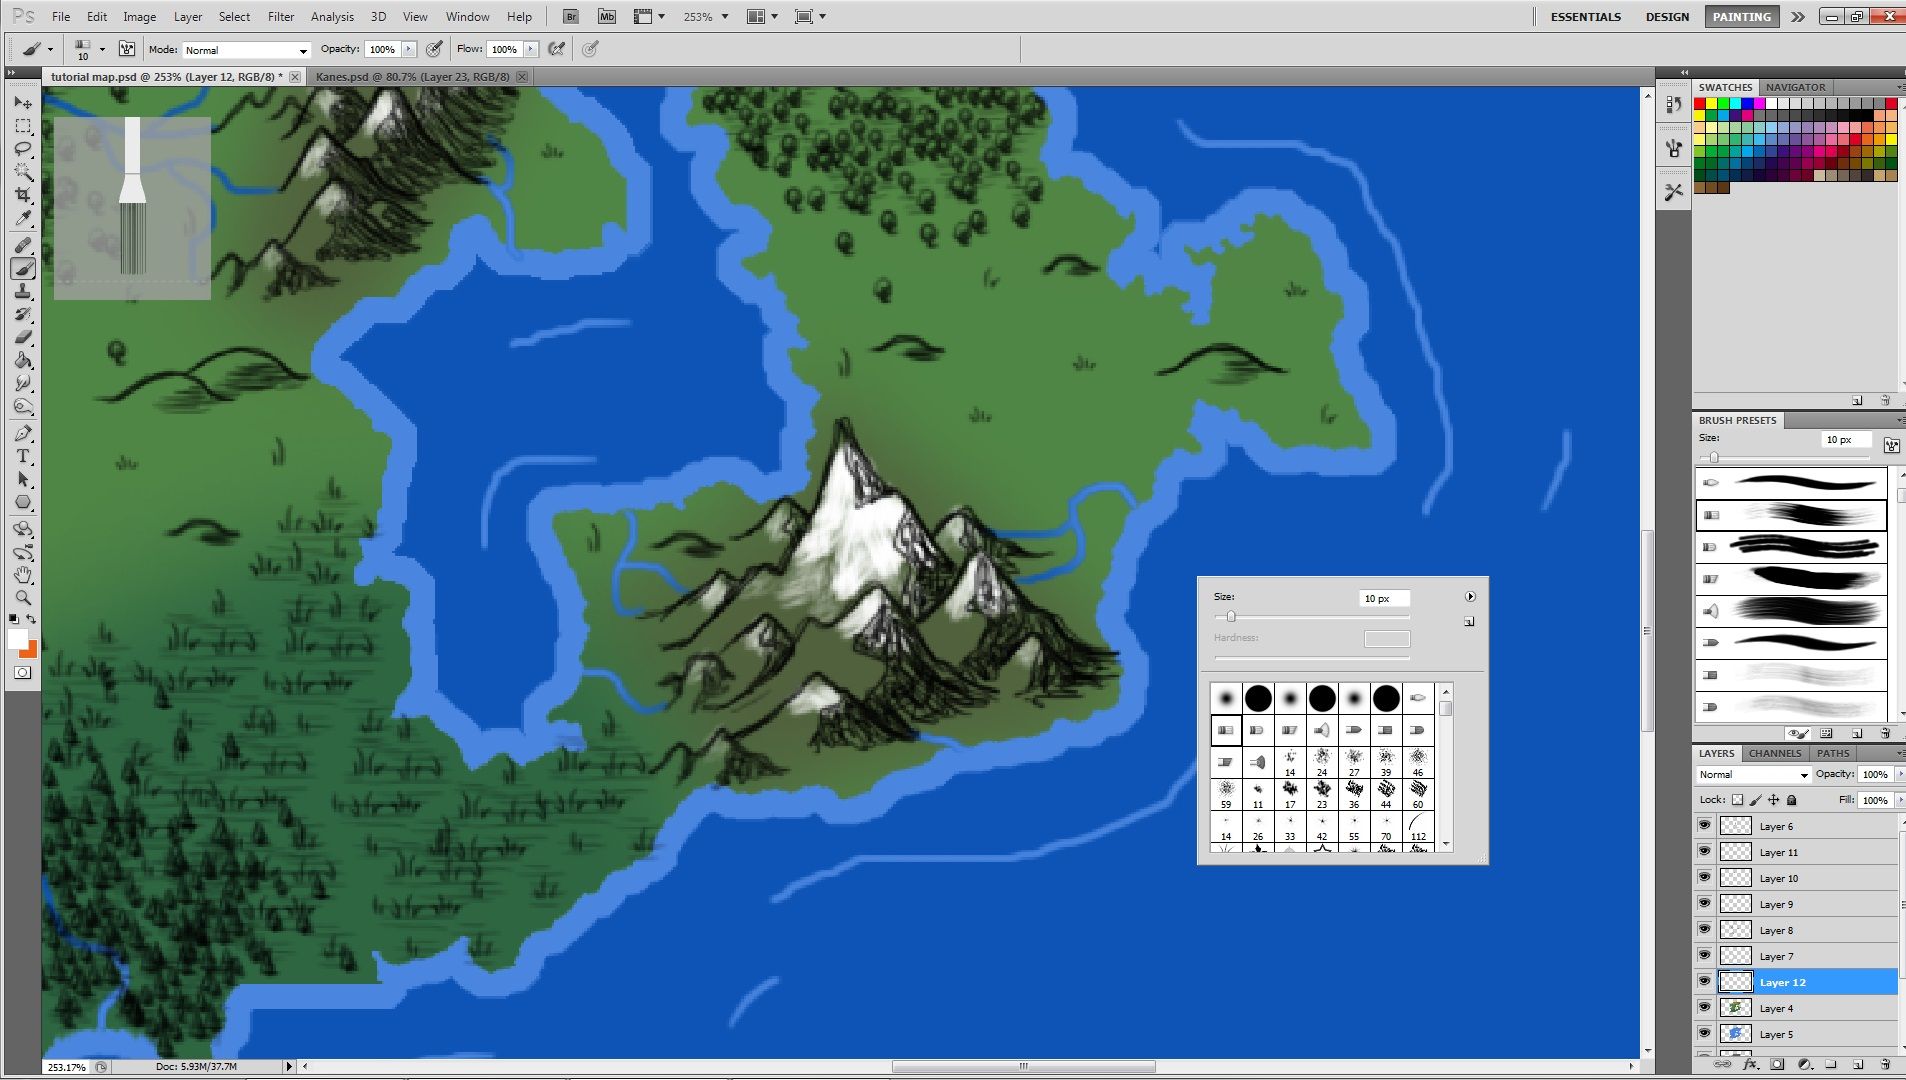Viewport: 1906px width, 1080px height.
Task: Click the Layer 10 row name
Action: (1779, 878)
